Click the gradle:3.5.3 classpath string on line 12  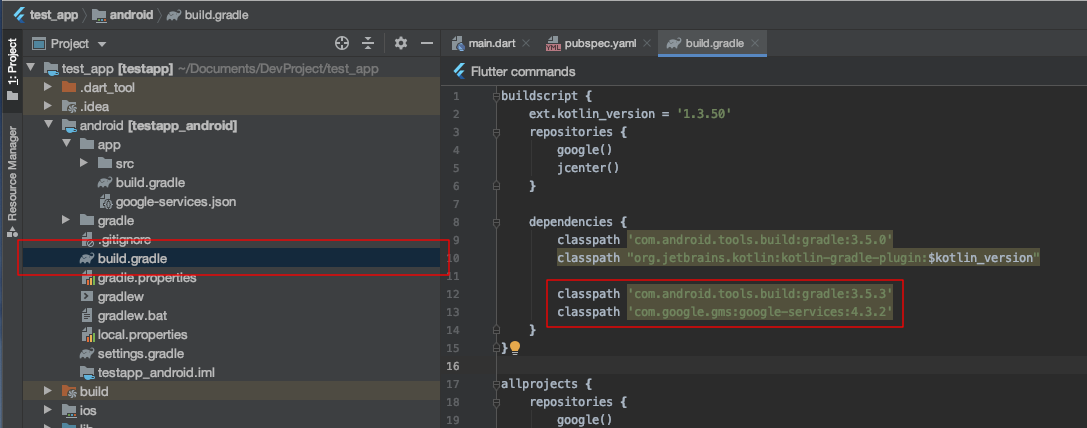[760, 293]
